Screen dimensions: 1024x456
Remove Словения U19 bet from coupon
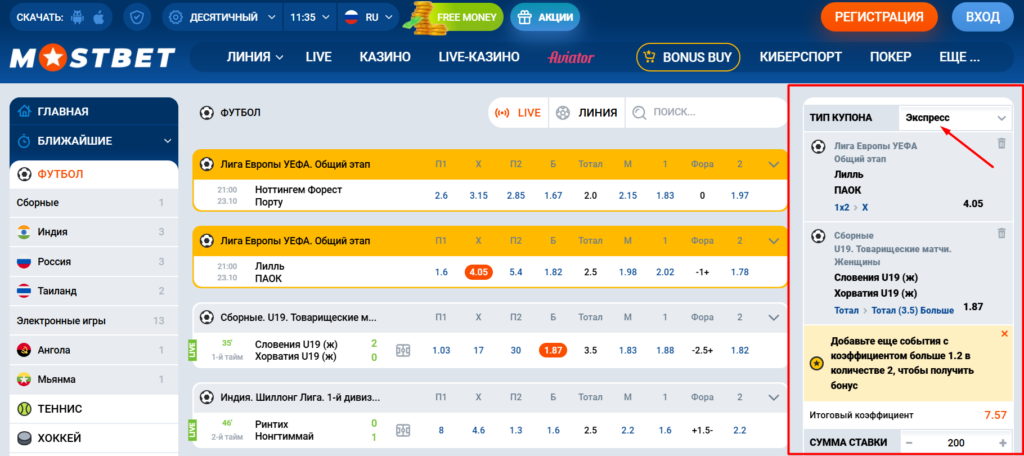[x=1002, y=233]
